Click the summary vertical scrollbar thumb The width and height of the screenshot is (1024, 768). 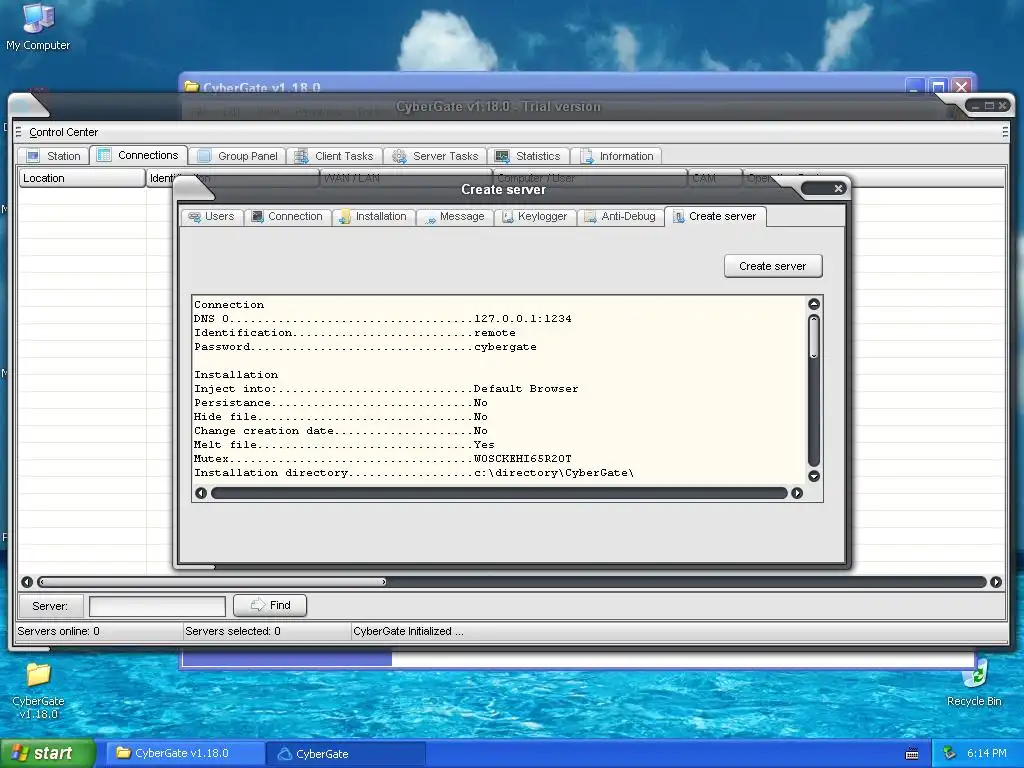[x=814, y=337]
